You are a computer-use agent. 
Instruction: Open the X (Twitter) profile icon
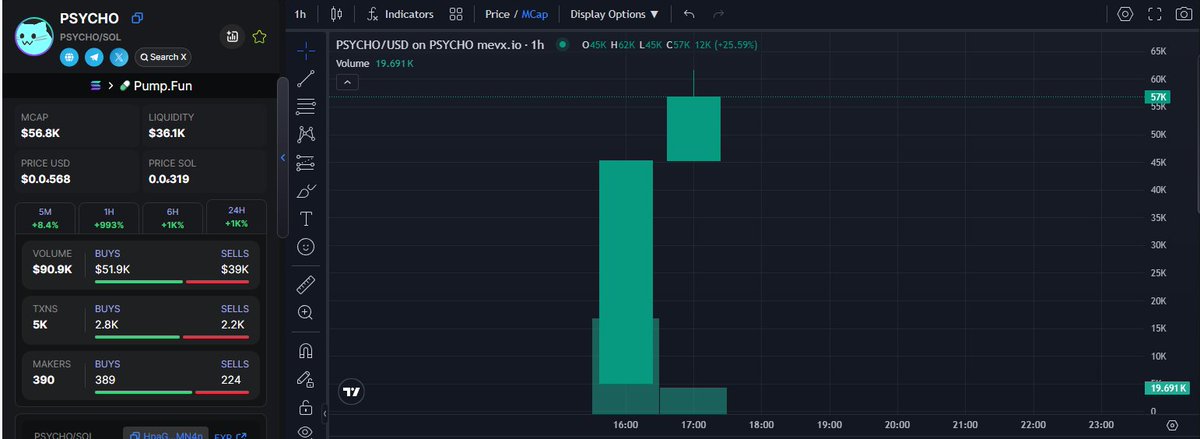pyautogui.click(x=120, y=57)
